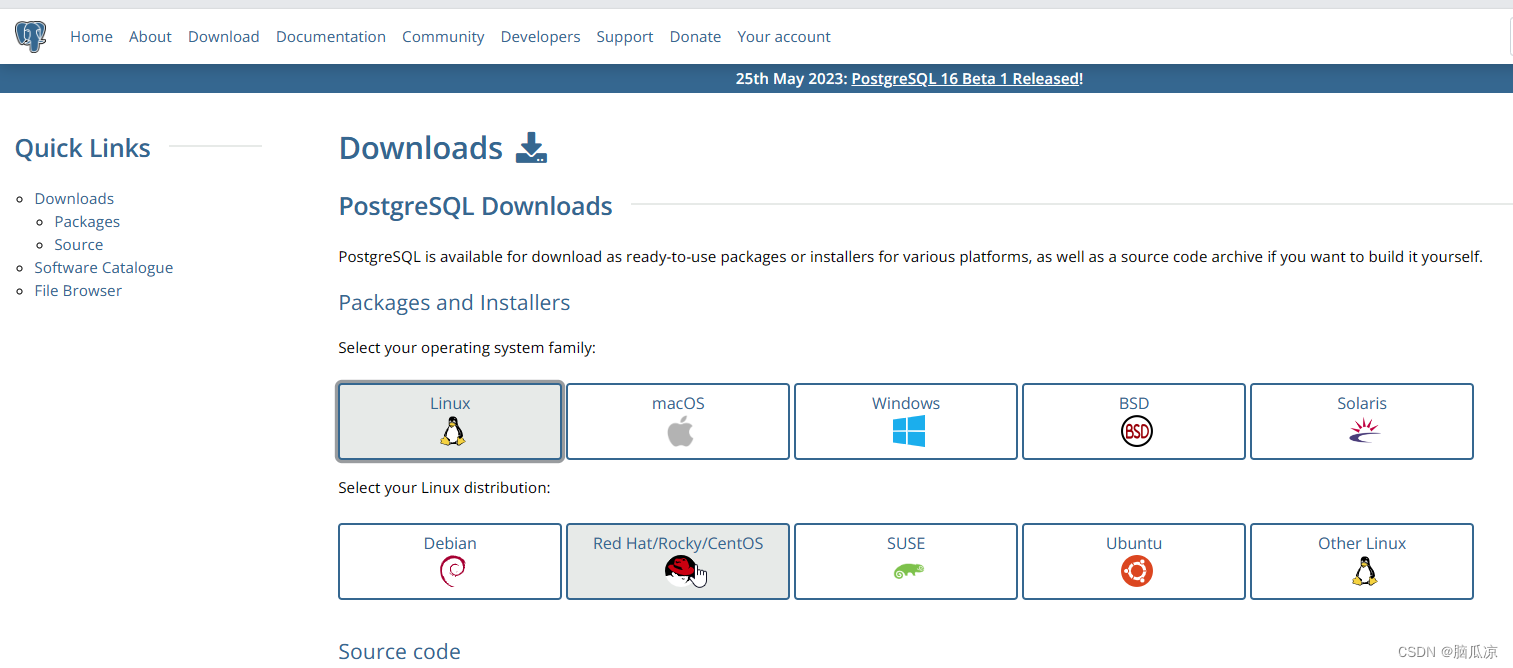Click the Linux penguin icon
1513x668 pixels.
coord(452,432)
